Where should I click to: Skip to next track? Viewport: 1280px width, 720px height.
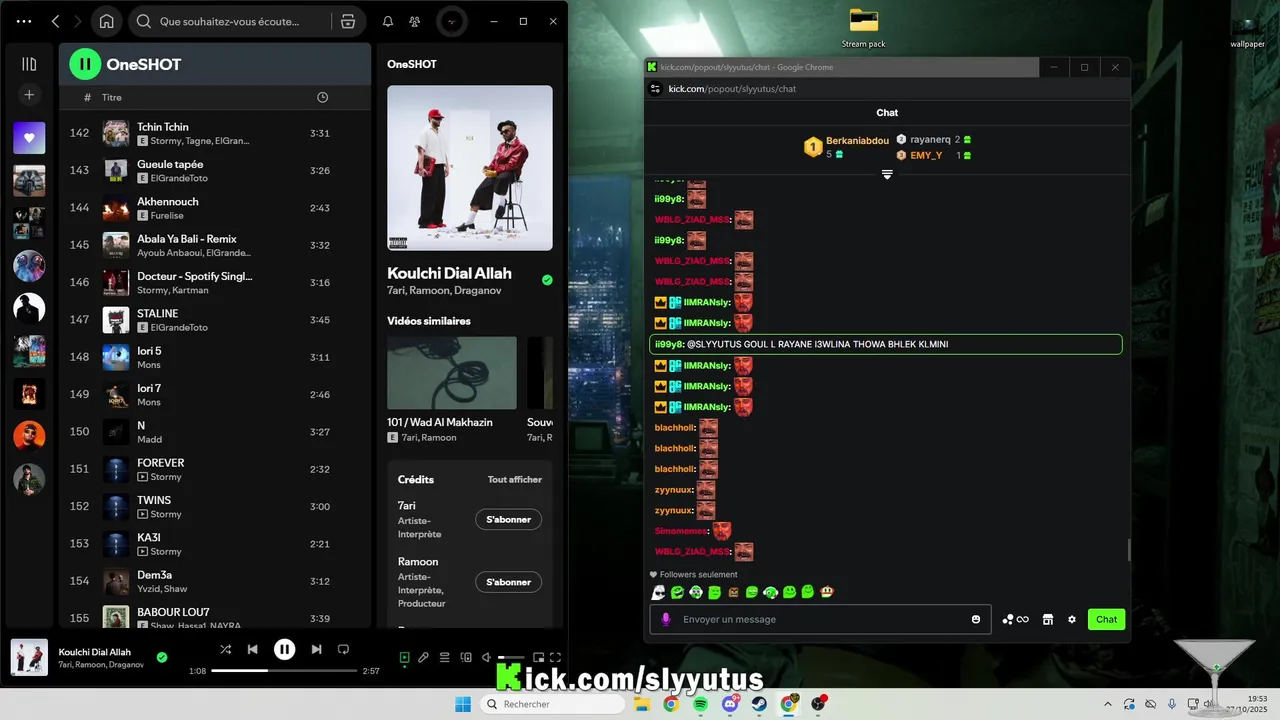pyautogui.click(x=316, y=649)
